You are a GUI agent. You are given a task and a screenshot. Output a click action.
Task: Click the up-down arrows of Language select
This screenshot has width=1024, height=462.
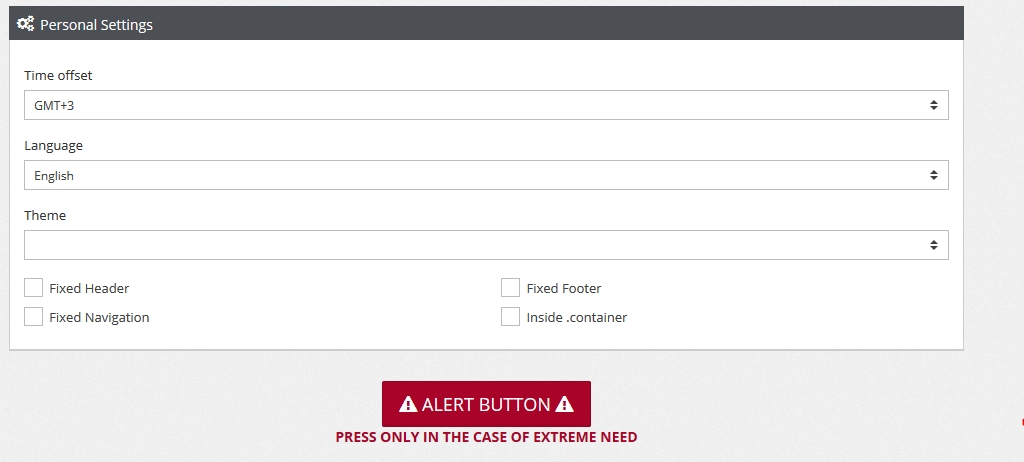[x=933, y=175]
